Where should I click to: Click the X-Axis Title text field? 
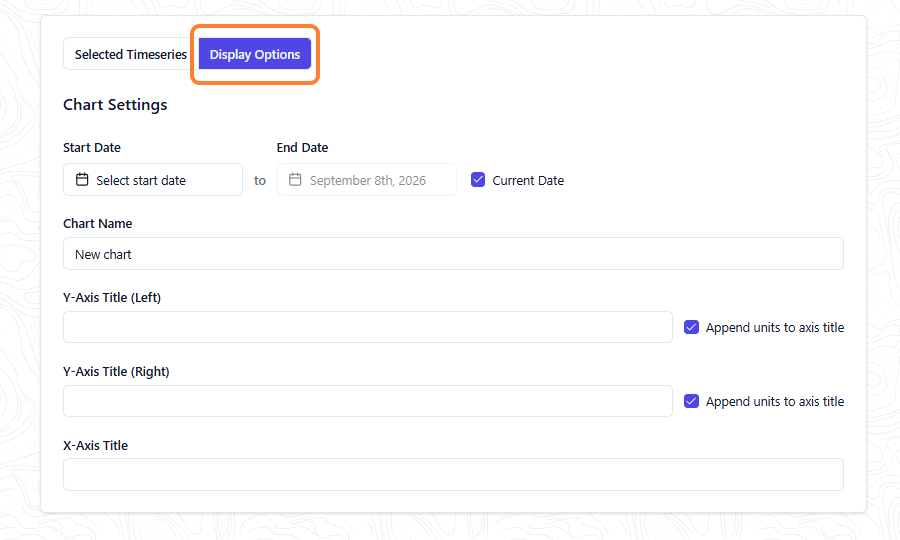[x=453, y=475]
